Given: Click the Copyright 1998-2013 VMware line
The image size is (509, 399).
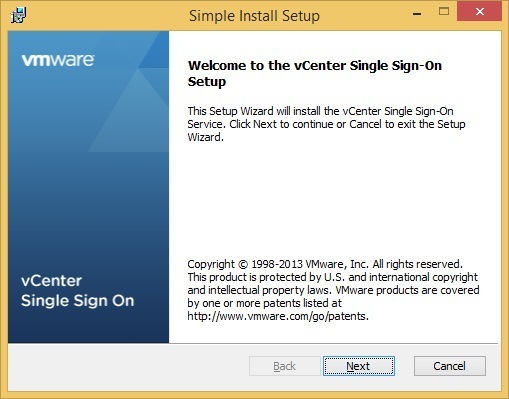Looking at the screenshot, I should (325, 264).
